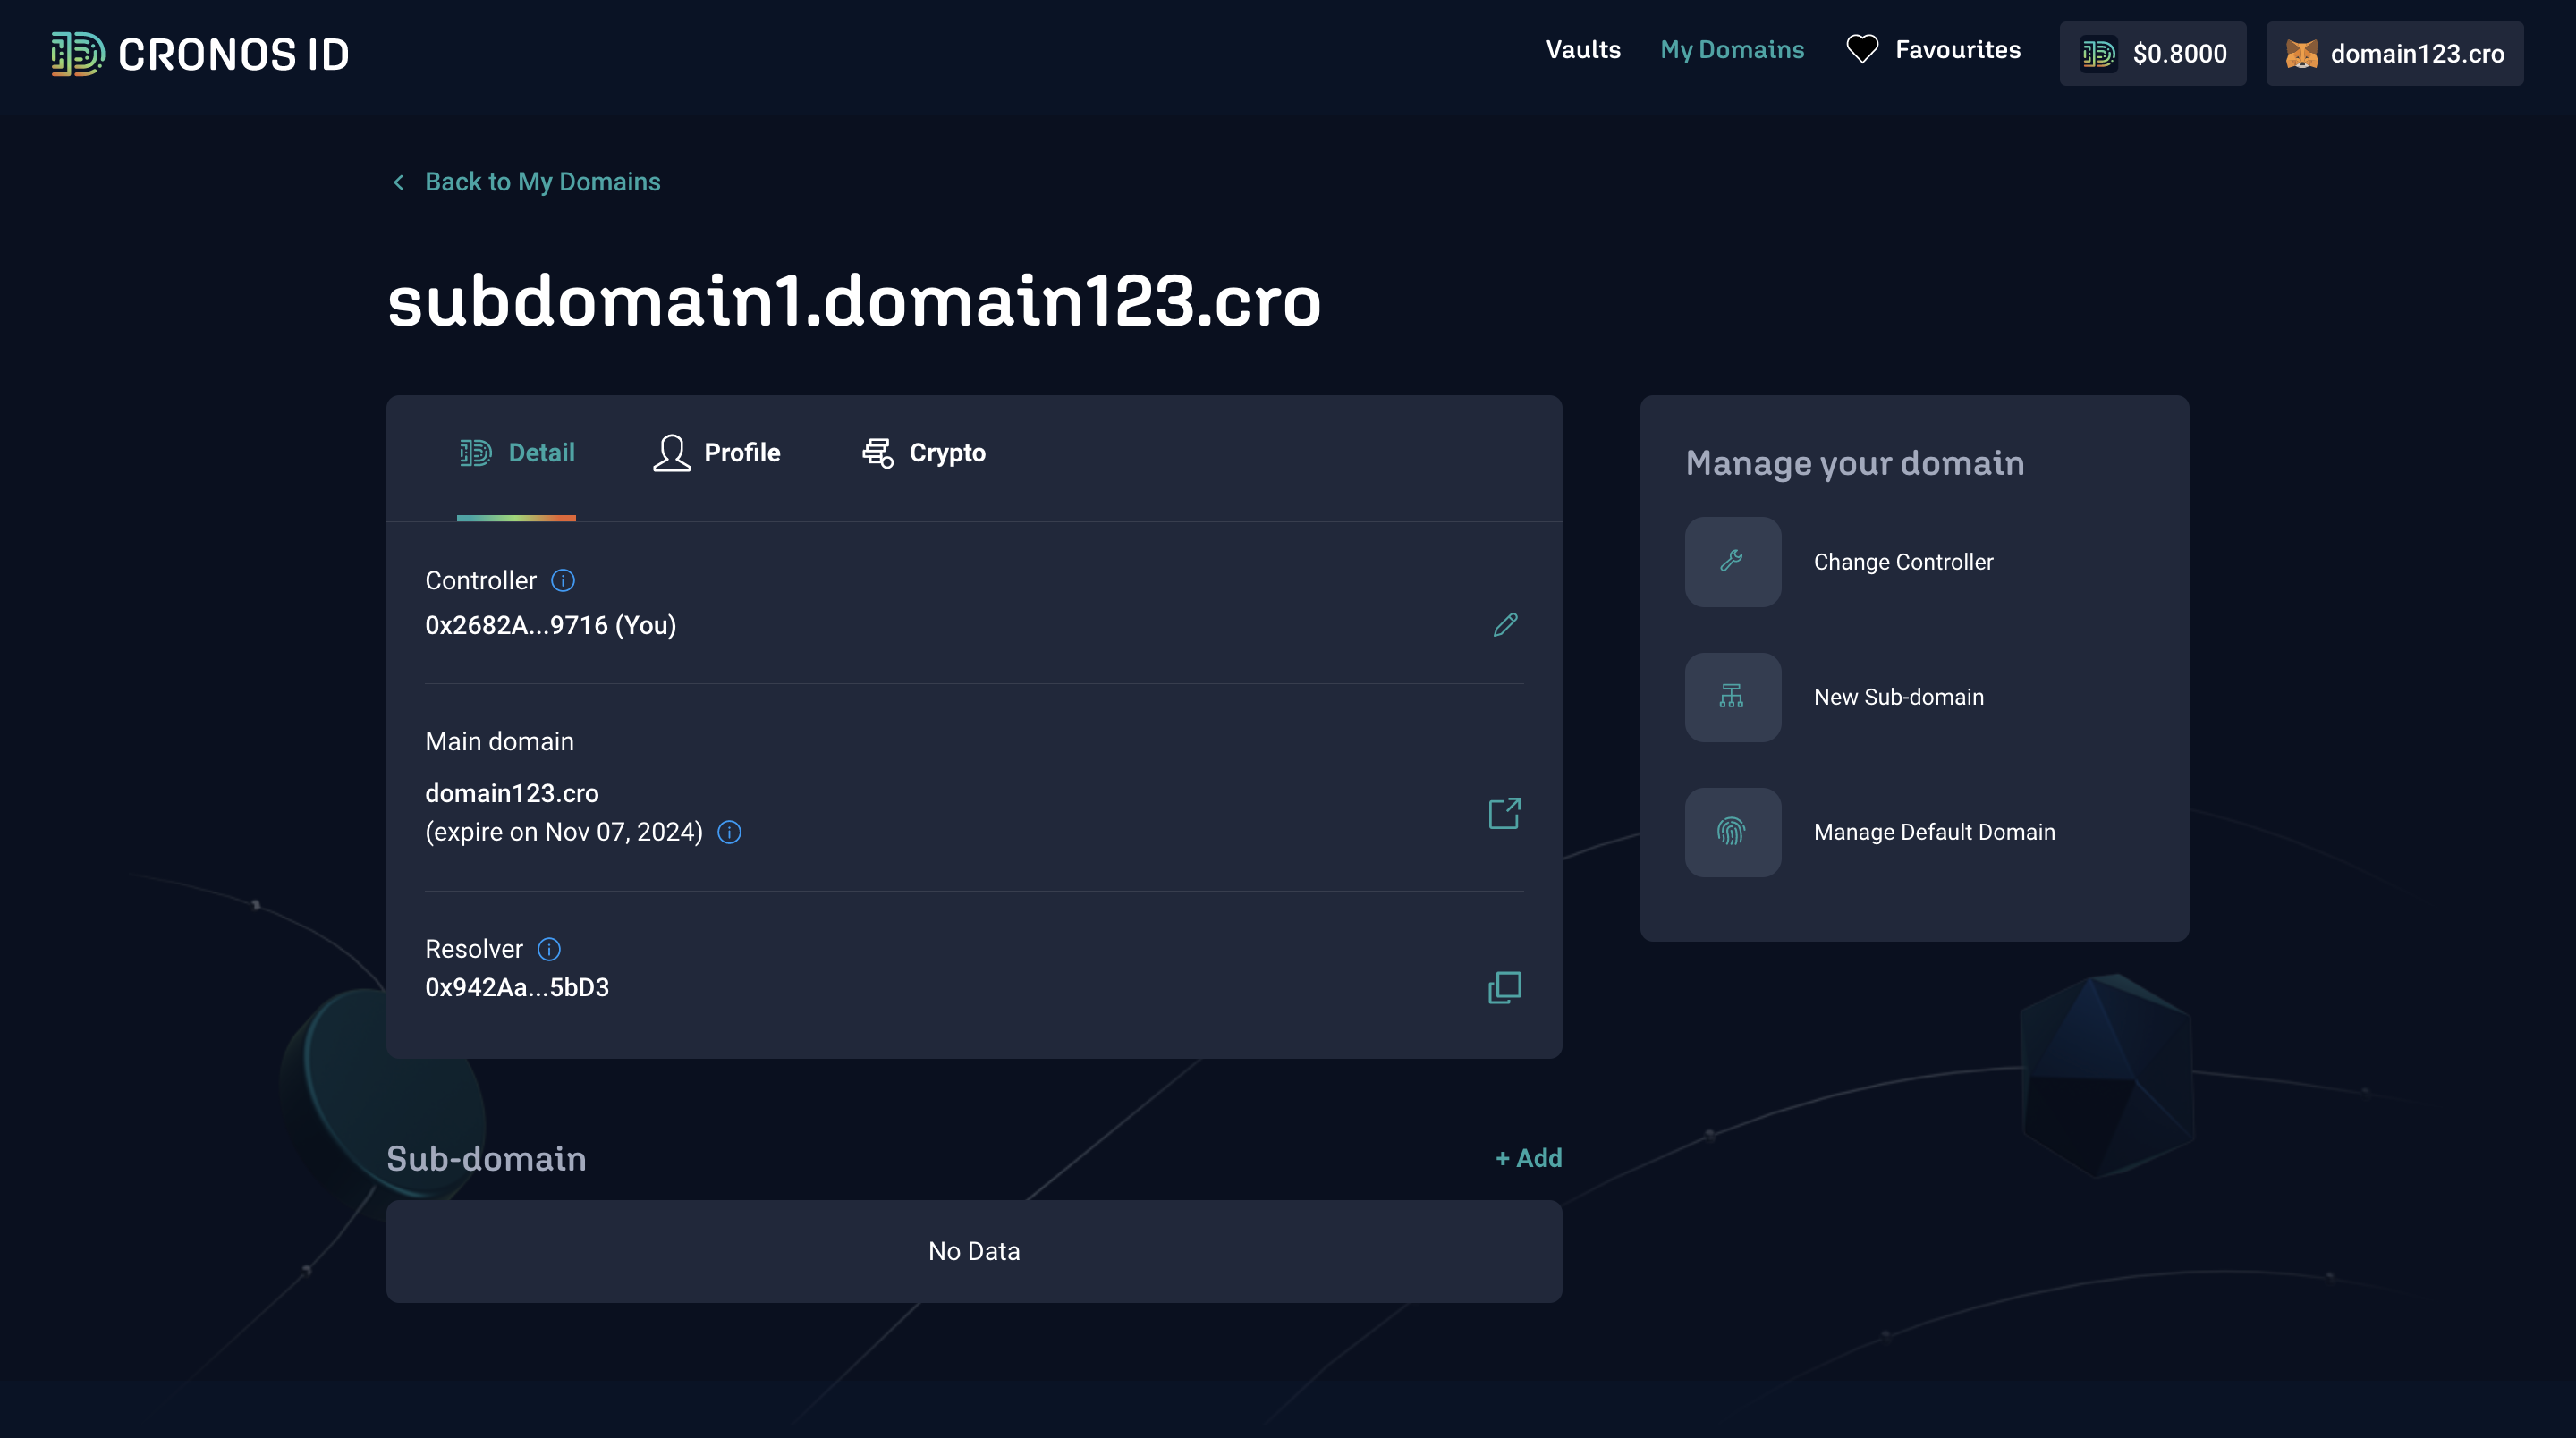
Task: Click the wrench Change Controller icon
Action: click(x=1732, y=562)
